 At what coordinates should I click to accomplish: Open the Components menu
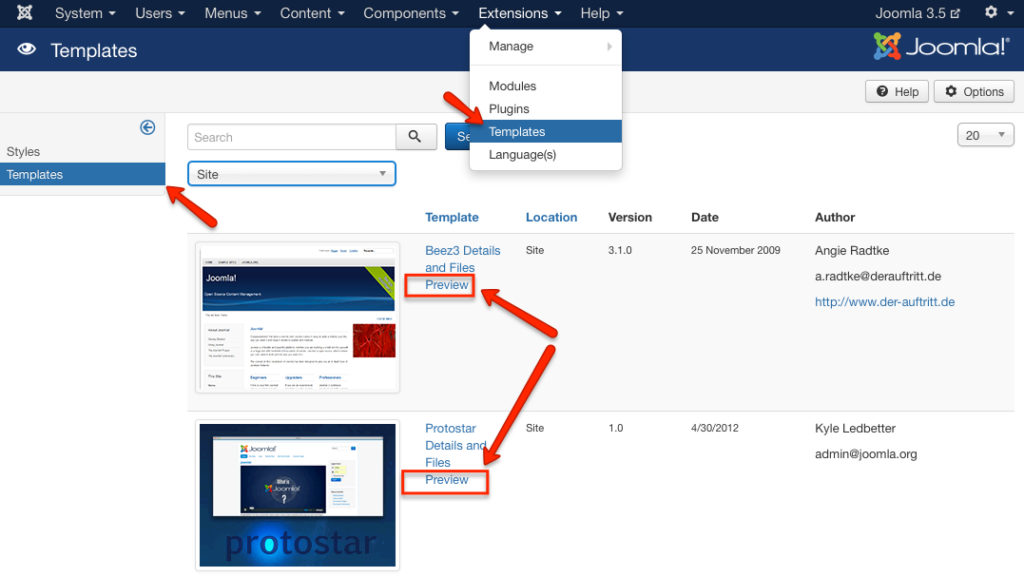click(x=411, y=13)
